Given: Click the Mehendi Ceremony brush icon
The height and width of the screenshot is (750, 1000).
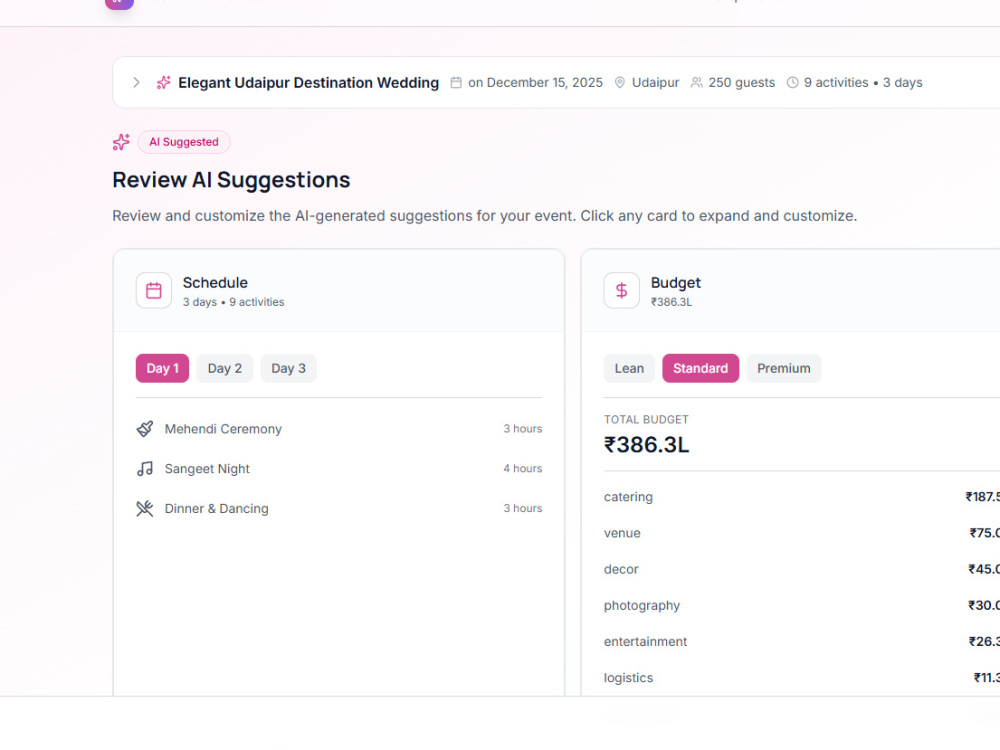Looking at the screenshot, I should (x=145, y=429).
